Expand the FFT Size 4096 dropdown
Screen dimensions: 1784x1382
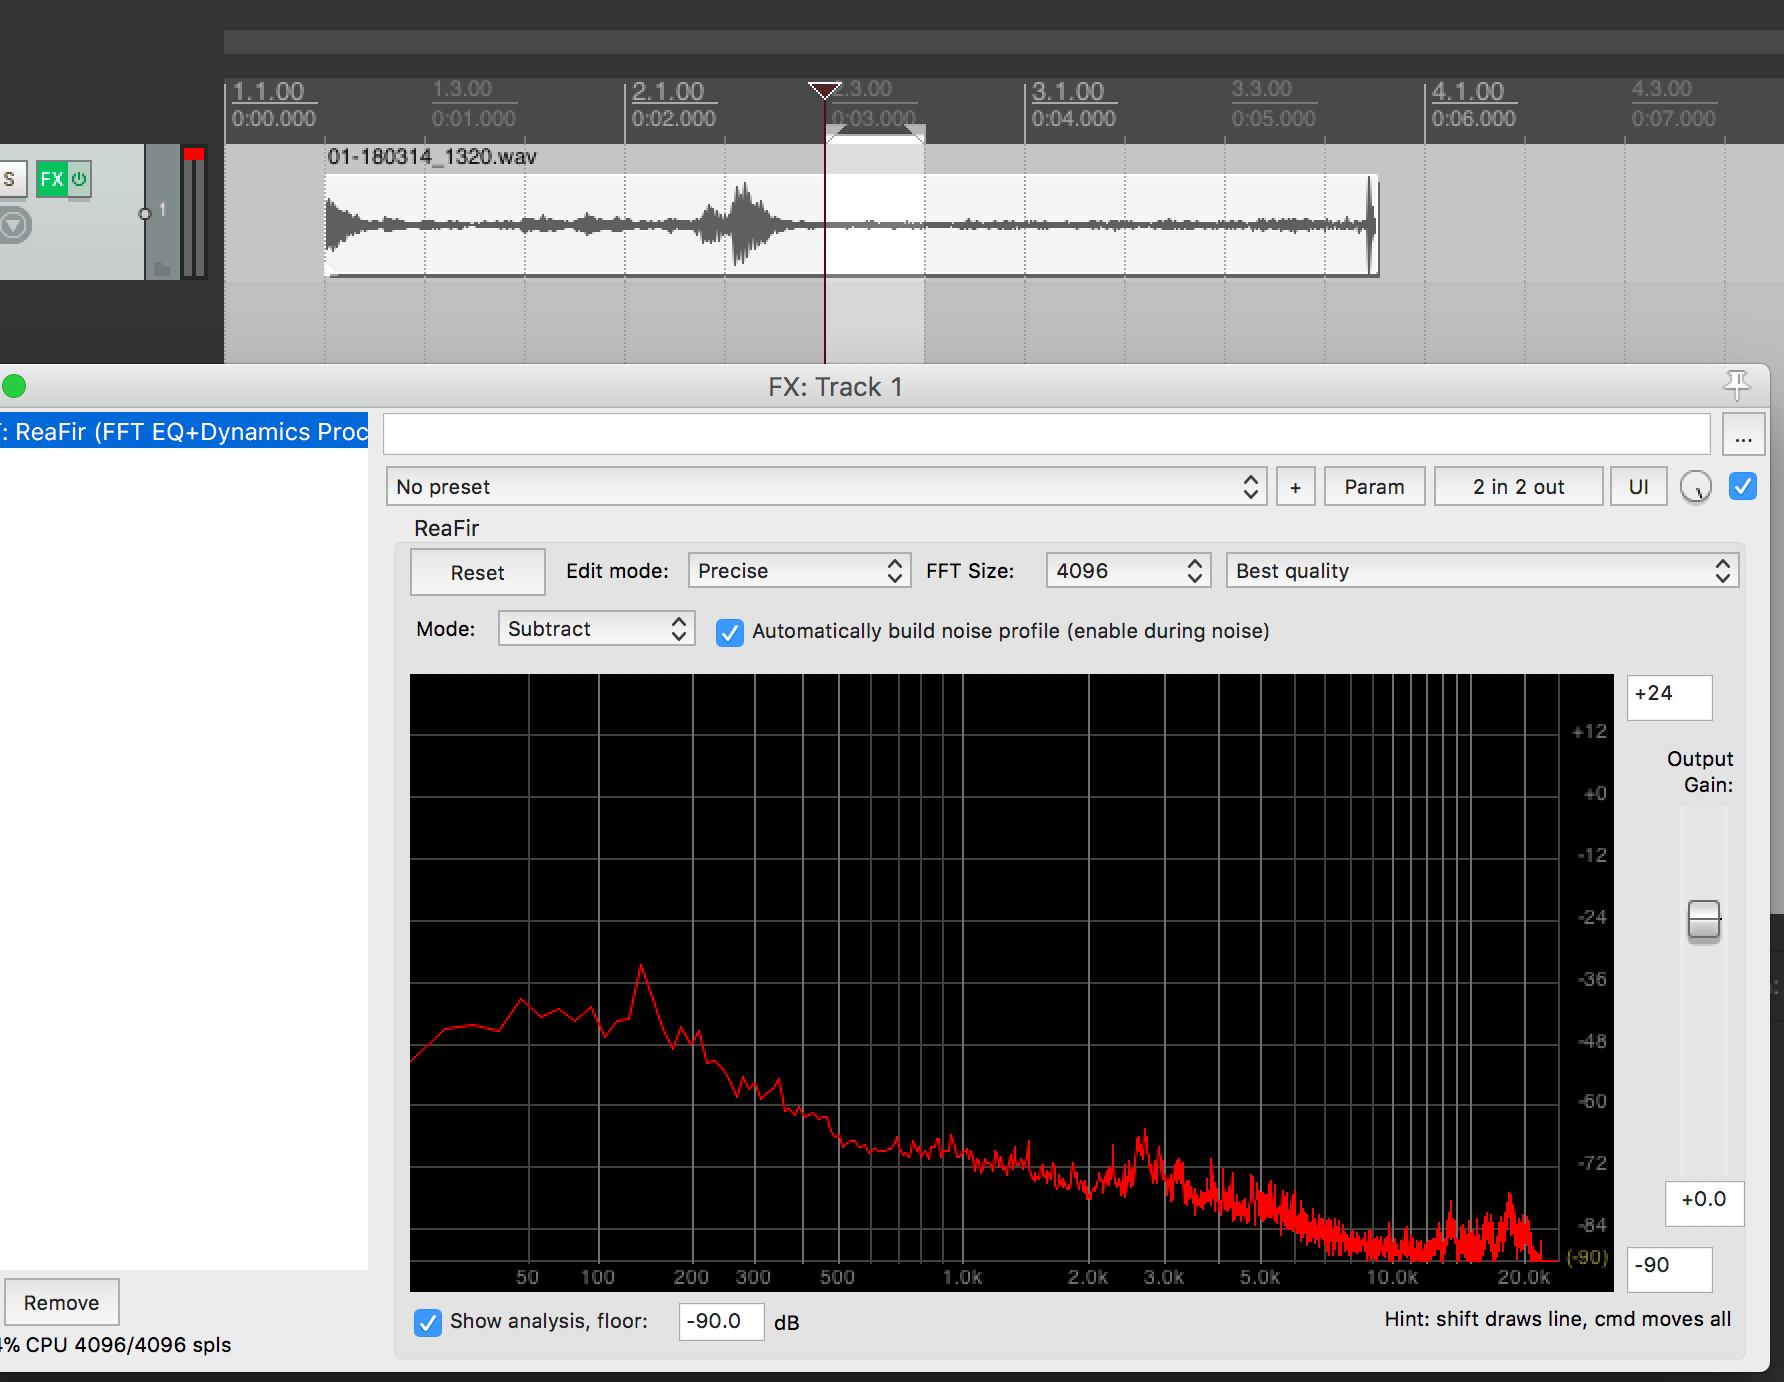[1128, 571]
